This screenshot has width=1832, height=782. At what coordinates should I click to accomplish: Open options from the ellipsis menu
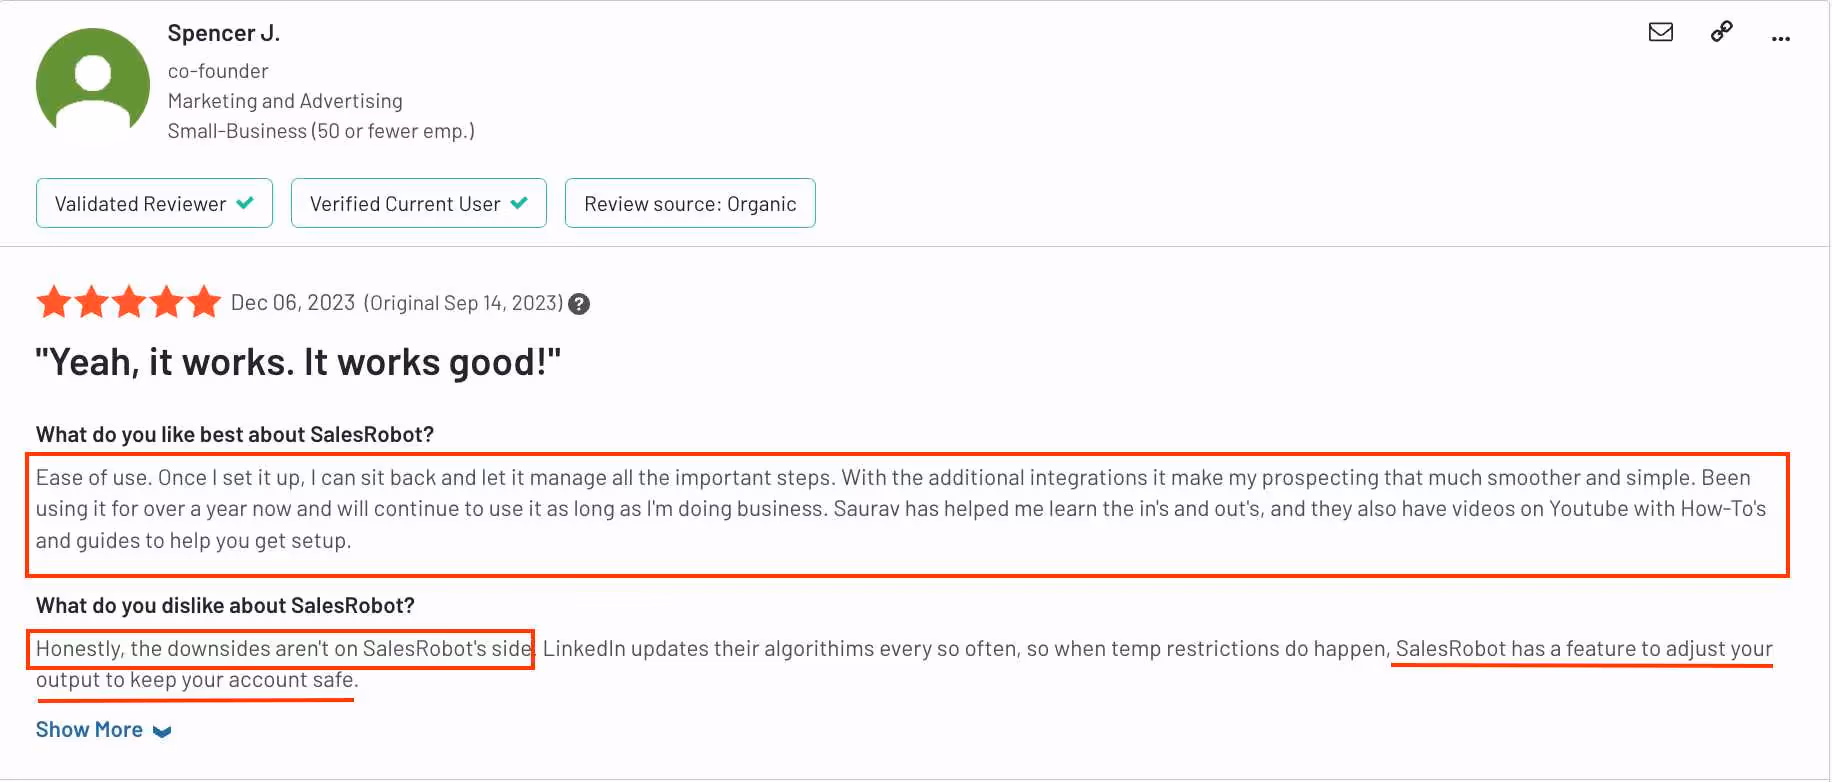pyautogui.click(x=1781, y=38)
